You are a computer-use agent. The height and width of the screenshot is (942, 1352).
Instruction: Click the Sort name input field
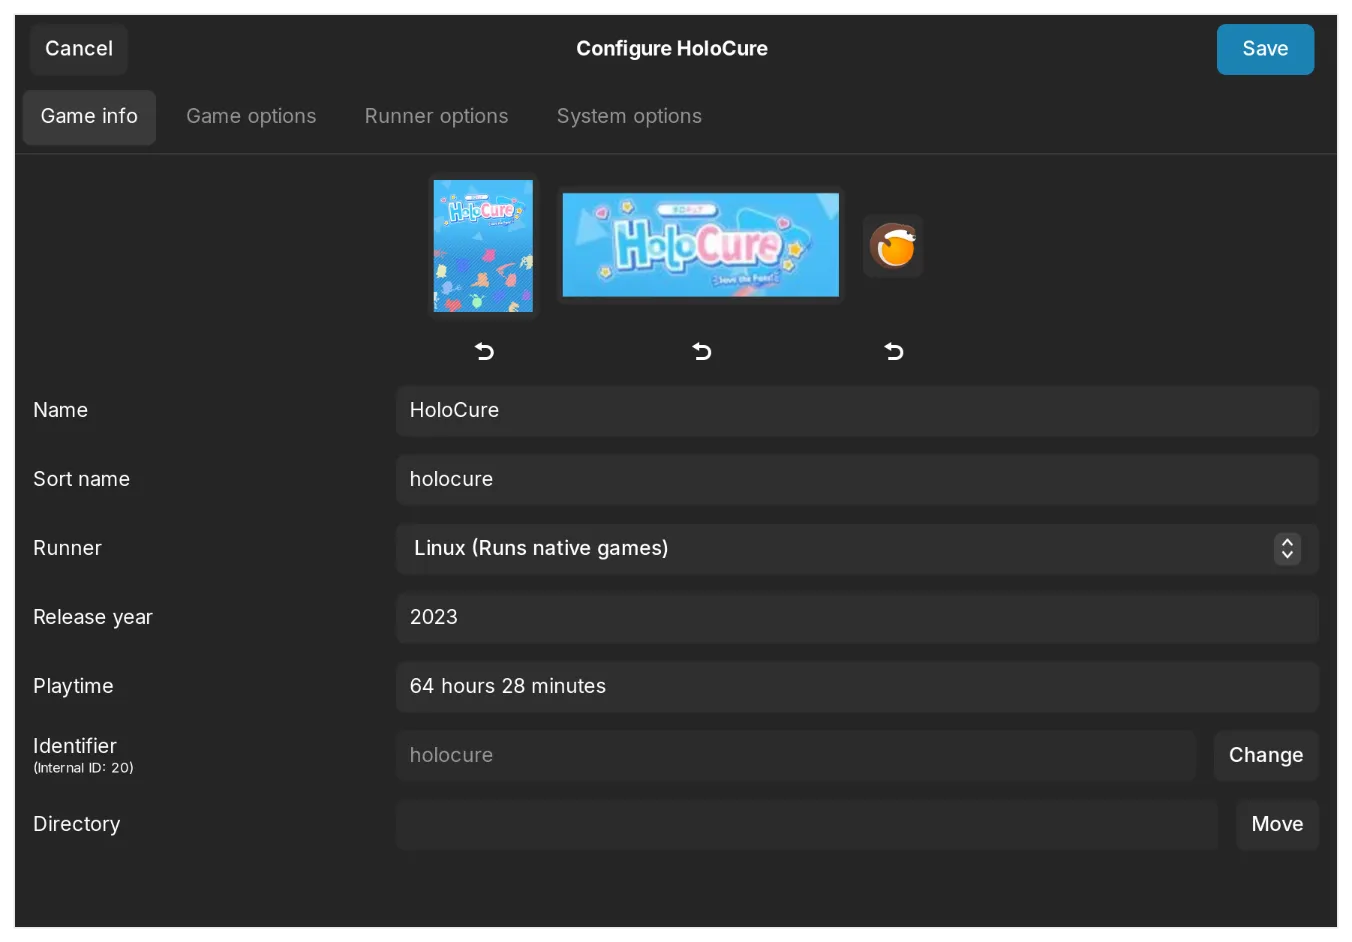point(857,479)
